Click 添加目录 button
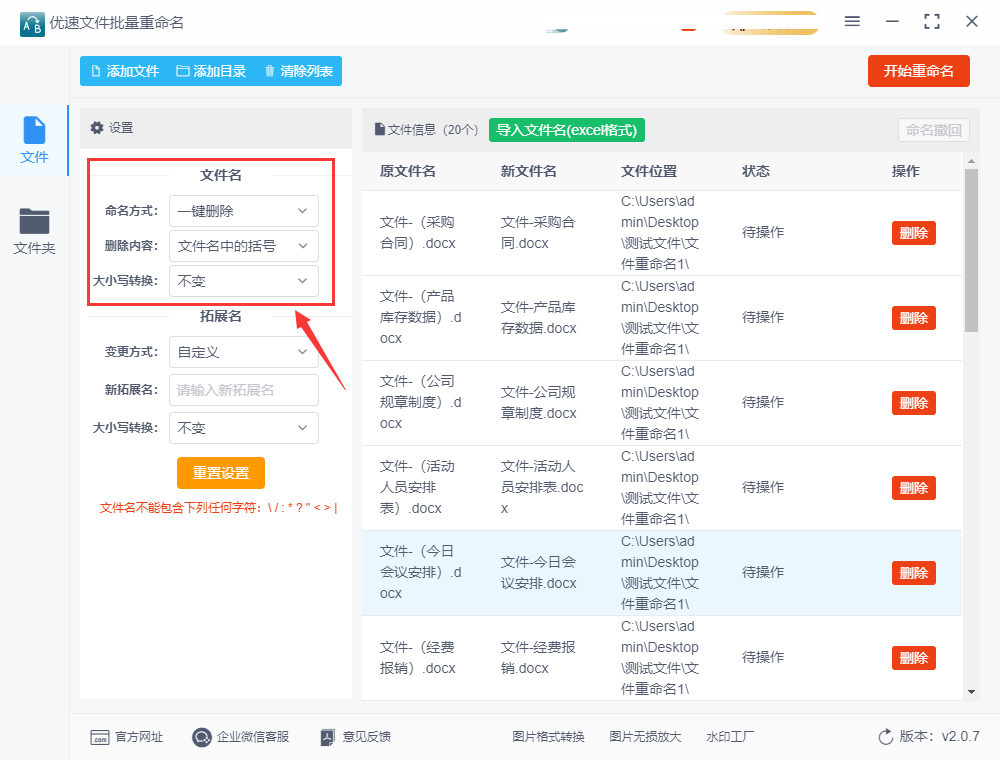This screenshot has height=760, width=1000. [x=211, y=71]
